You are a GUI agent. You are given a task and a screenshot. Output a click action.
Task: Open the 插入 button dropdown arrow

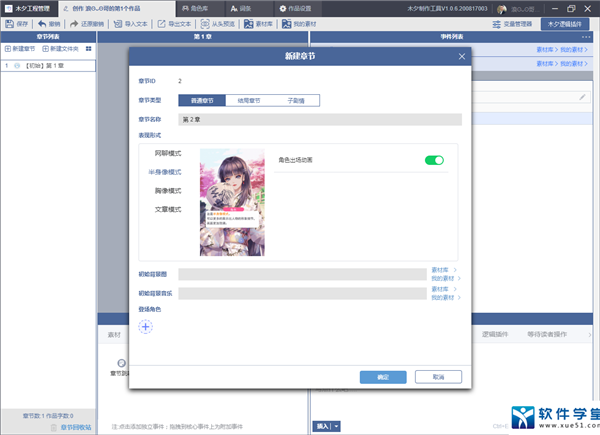336,426
